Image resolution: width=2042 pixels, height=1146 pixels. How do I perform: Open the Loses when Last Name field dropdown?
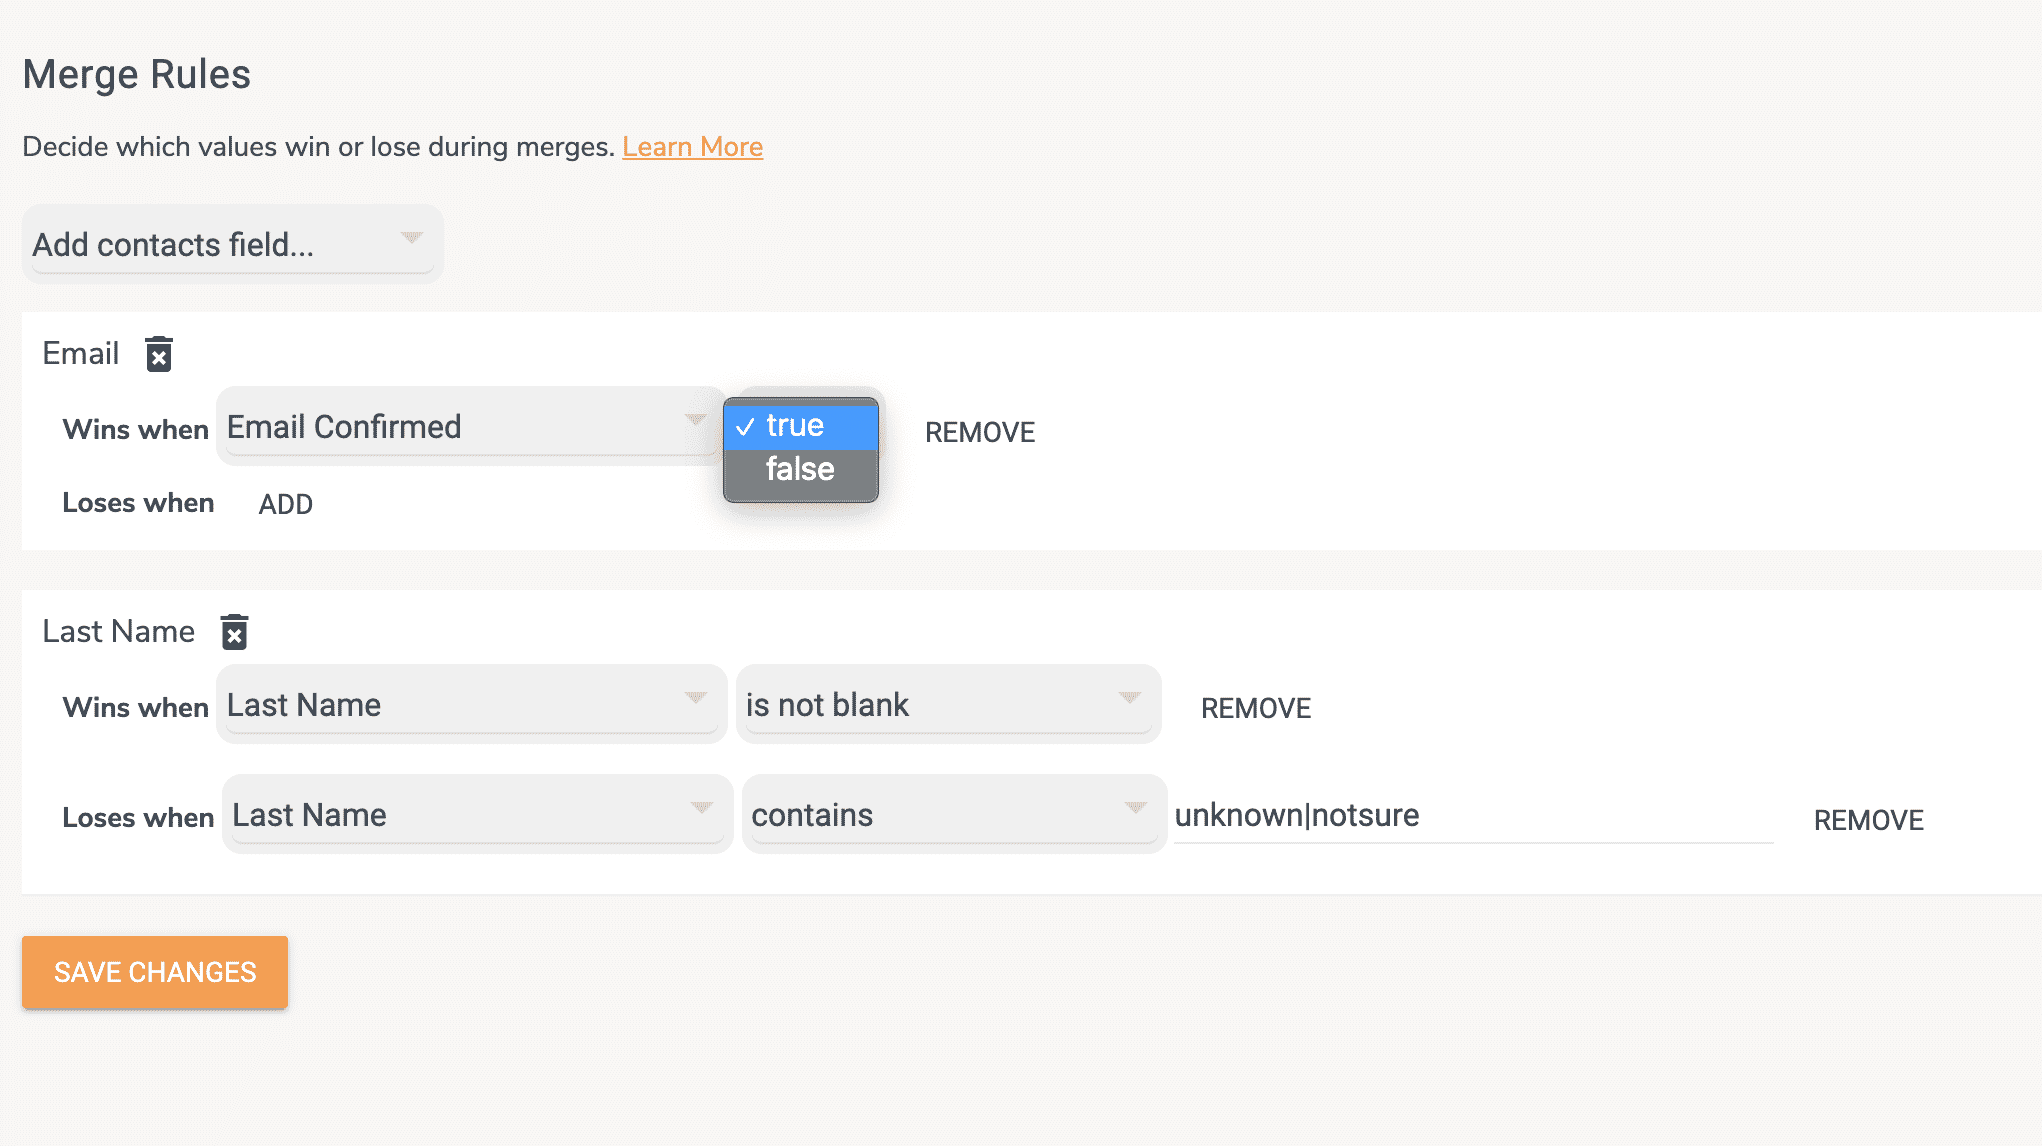(x=476, y=815)
